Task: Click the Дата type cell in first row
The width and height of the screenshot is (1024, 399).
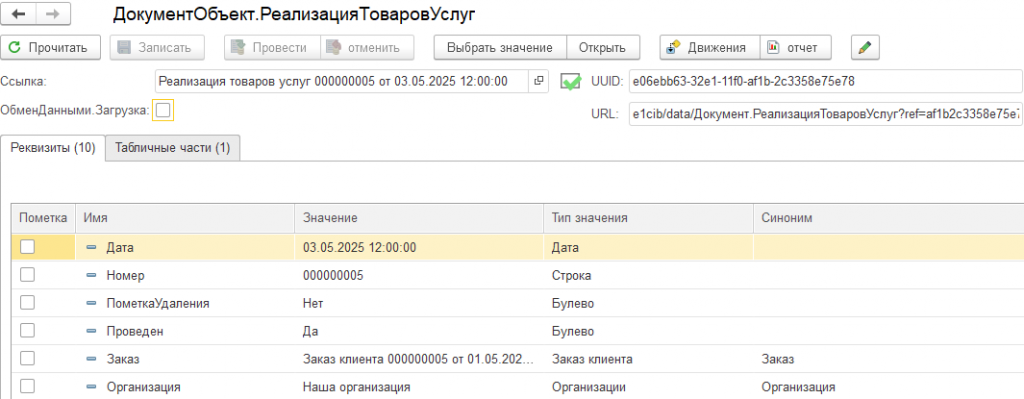Action: (x=648, y=247)
